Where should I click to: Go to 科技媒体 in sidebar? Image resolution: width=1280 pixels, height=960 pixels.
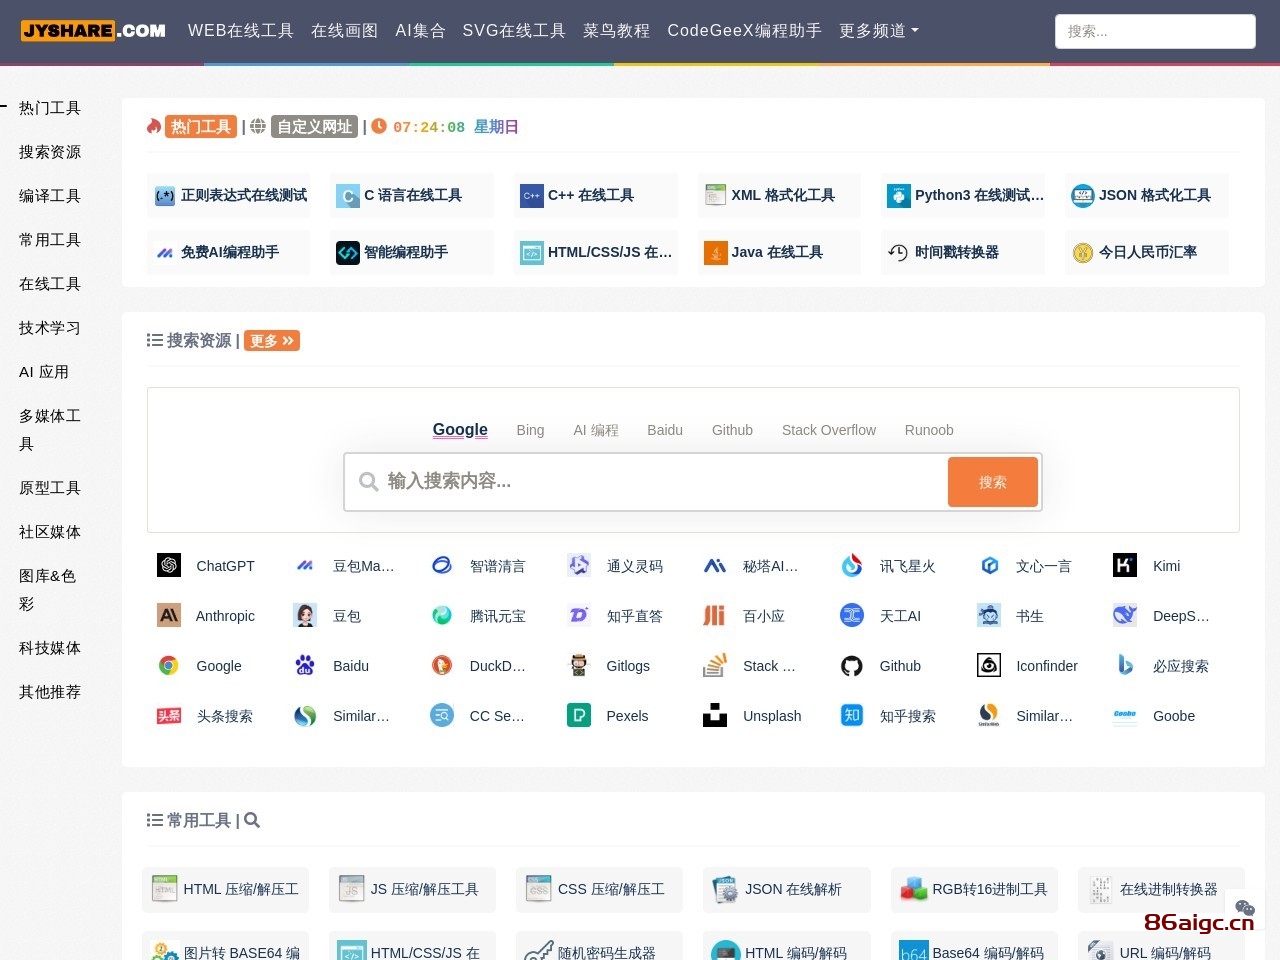[x=50, y=648]
